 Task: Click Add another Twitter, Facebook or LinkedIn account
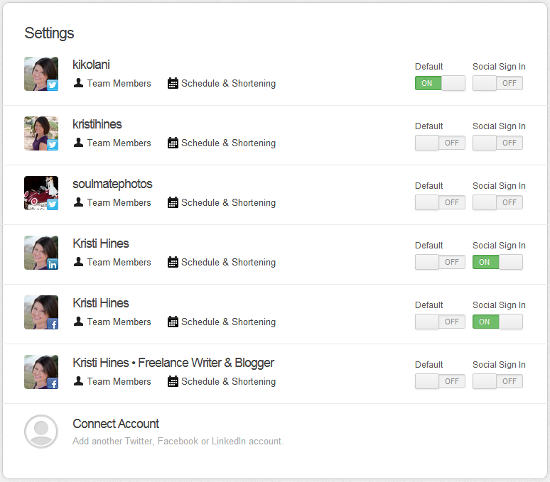pos(178,441)
